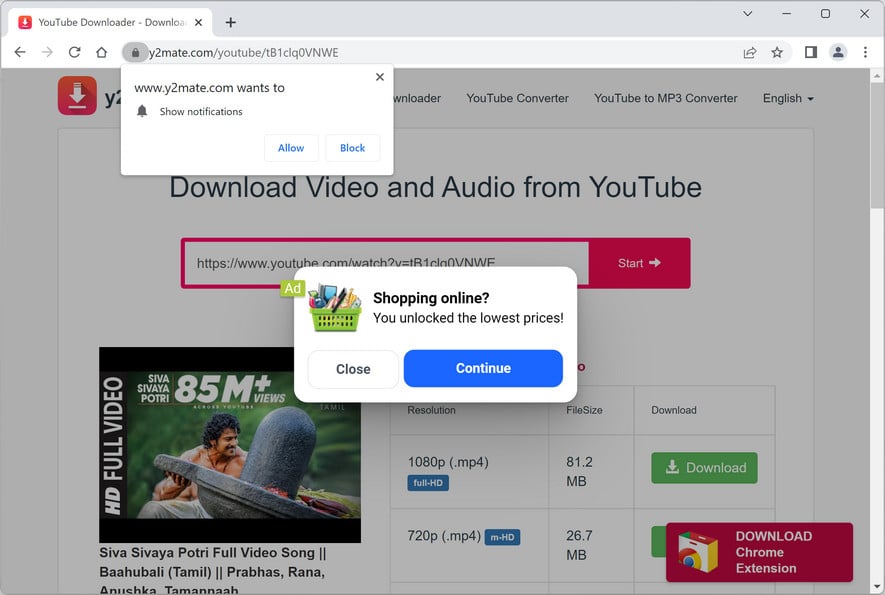
Task: Expand the English language dropdown
Action: 788,98
